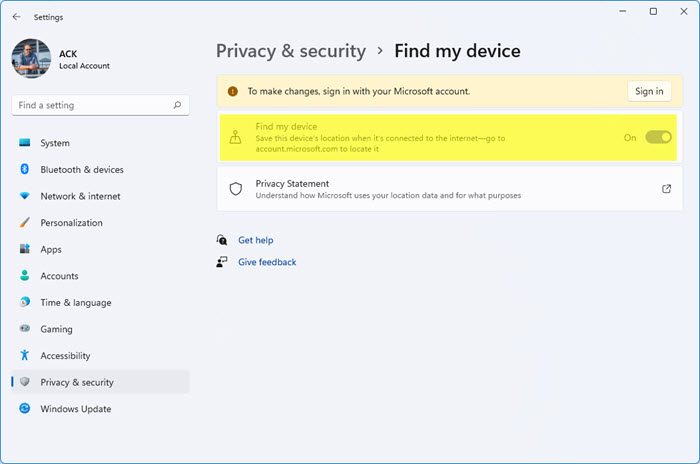This screenshot has width=700, height=464.
Task: Click the Privacy & security shield icon
Action: 25,381
